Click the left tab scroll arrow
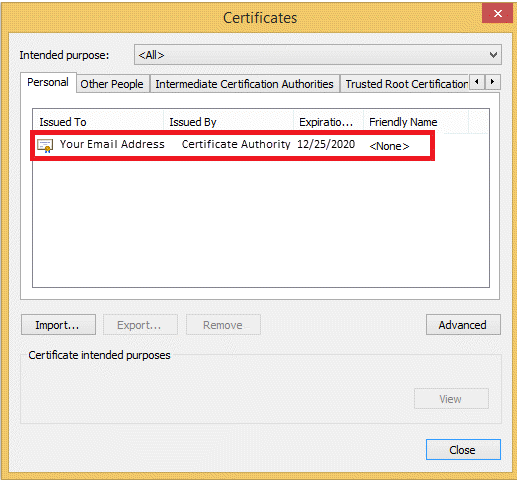This screenshot has height=480, width=517. click(x=477, y=82)
